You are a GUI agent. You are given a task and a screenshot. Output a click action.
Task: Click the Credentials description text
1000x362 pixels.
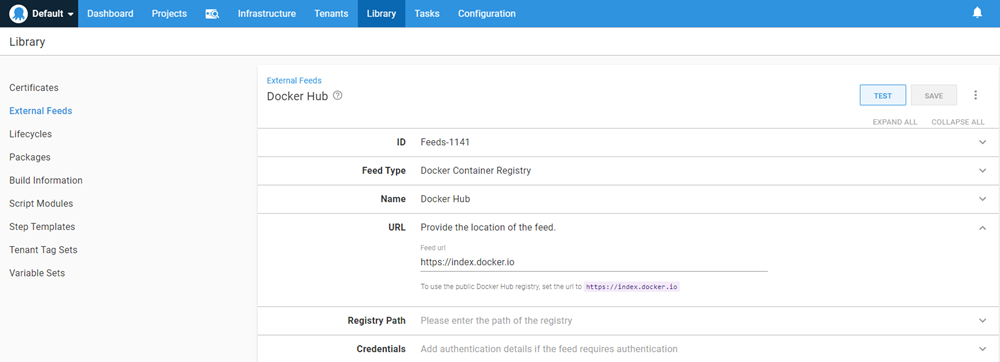click(x=549, y=349)
